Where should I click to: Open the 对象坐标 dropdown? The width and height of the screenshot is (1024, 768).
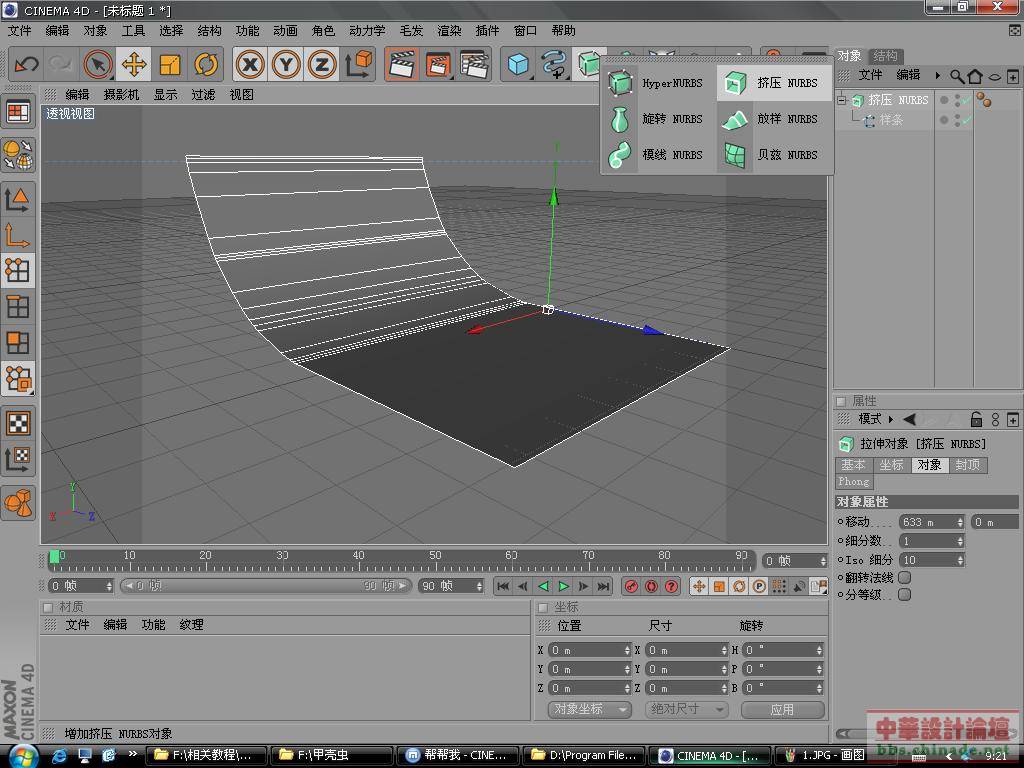(589, 709)
